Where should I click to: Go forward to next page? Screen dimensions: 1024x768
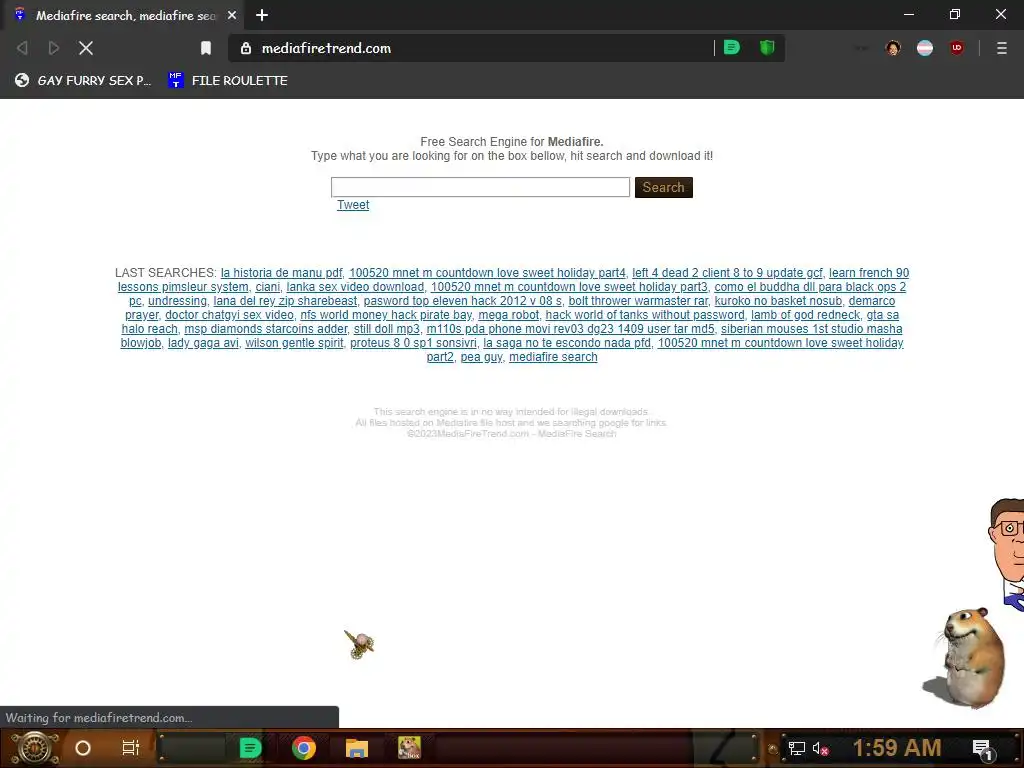(54, 48)
